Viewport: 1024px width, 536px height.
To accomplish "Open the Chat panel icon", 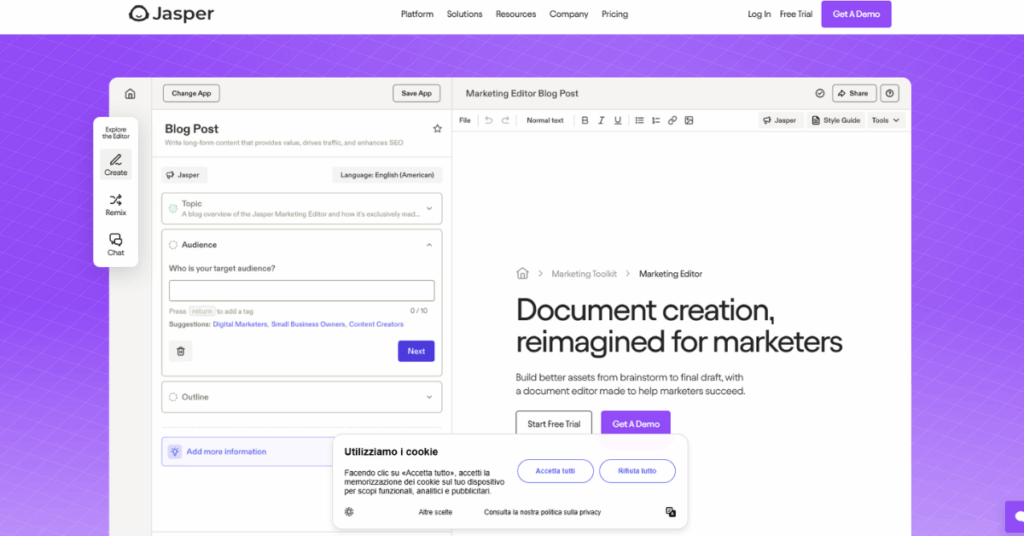I will click(x=116, y=244).
